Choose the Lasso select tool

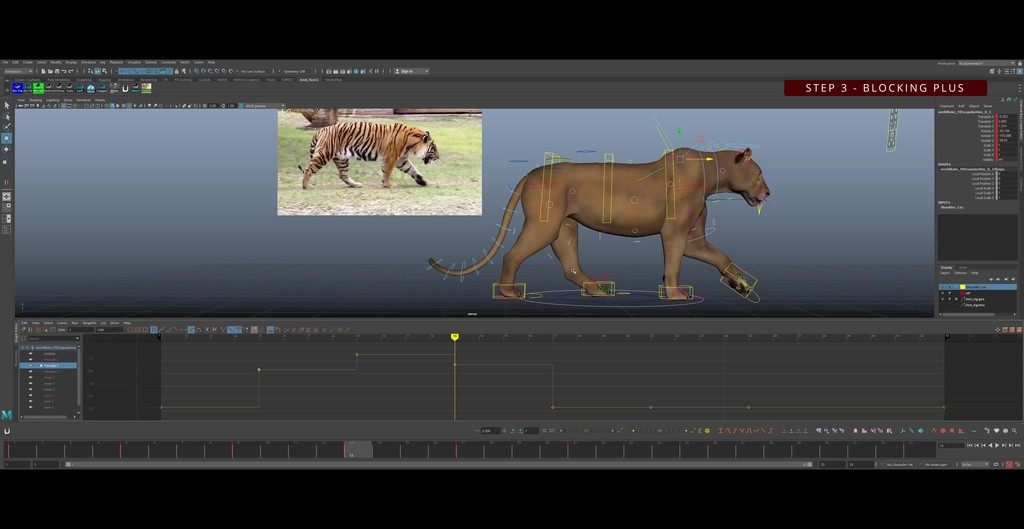point(7,116)
